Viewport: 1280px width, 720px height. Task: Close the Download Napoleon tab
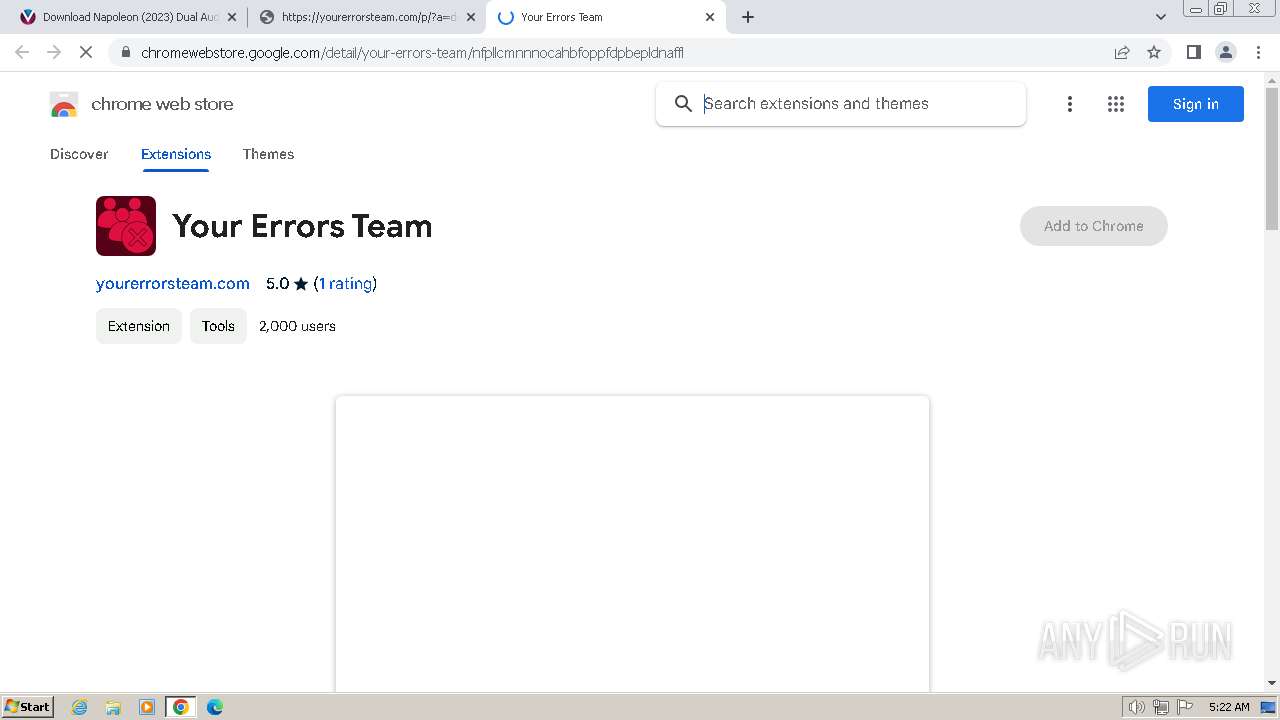point(232,17)
